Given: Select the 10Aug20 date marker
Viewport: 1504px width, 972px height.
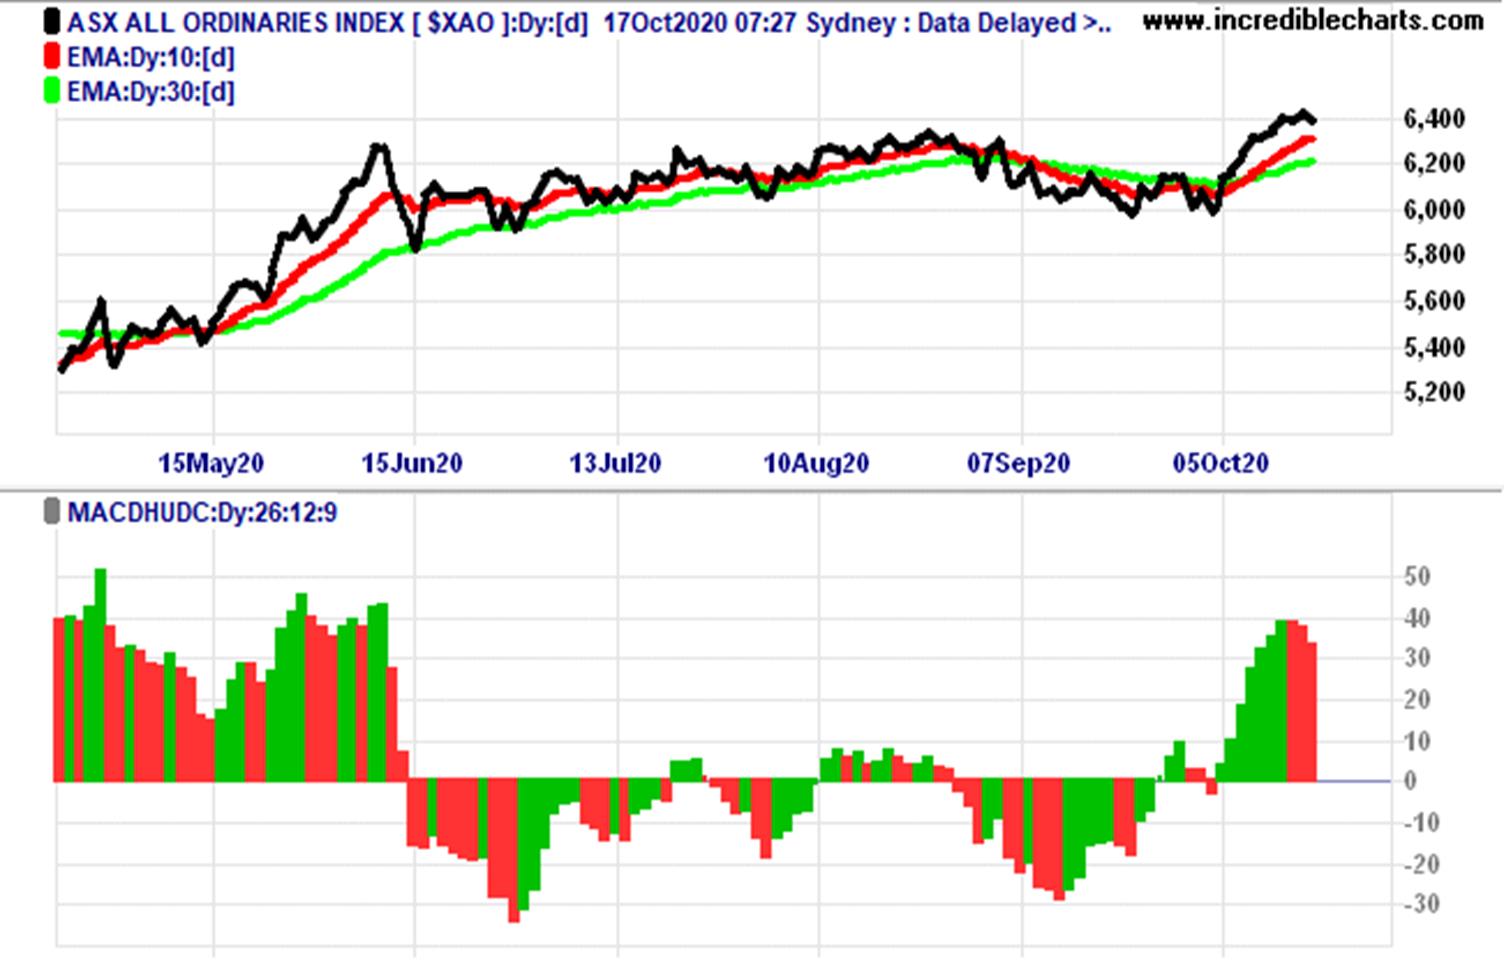Looking at the screenshot, I should [816, 463].
